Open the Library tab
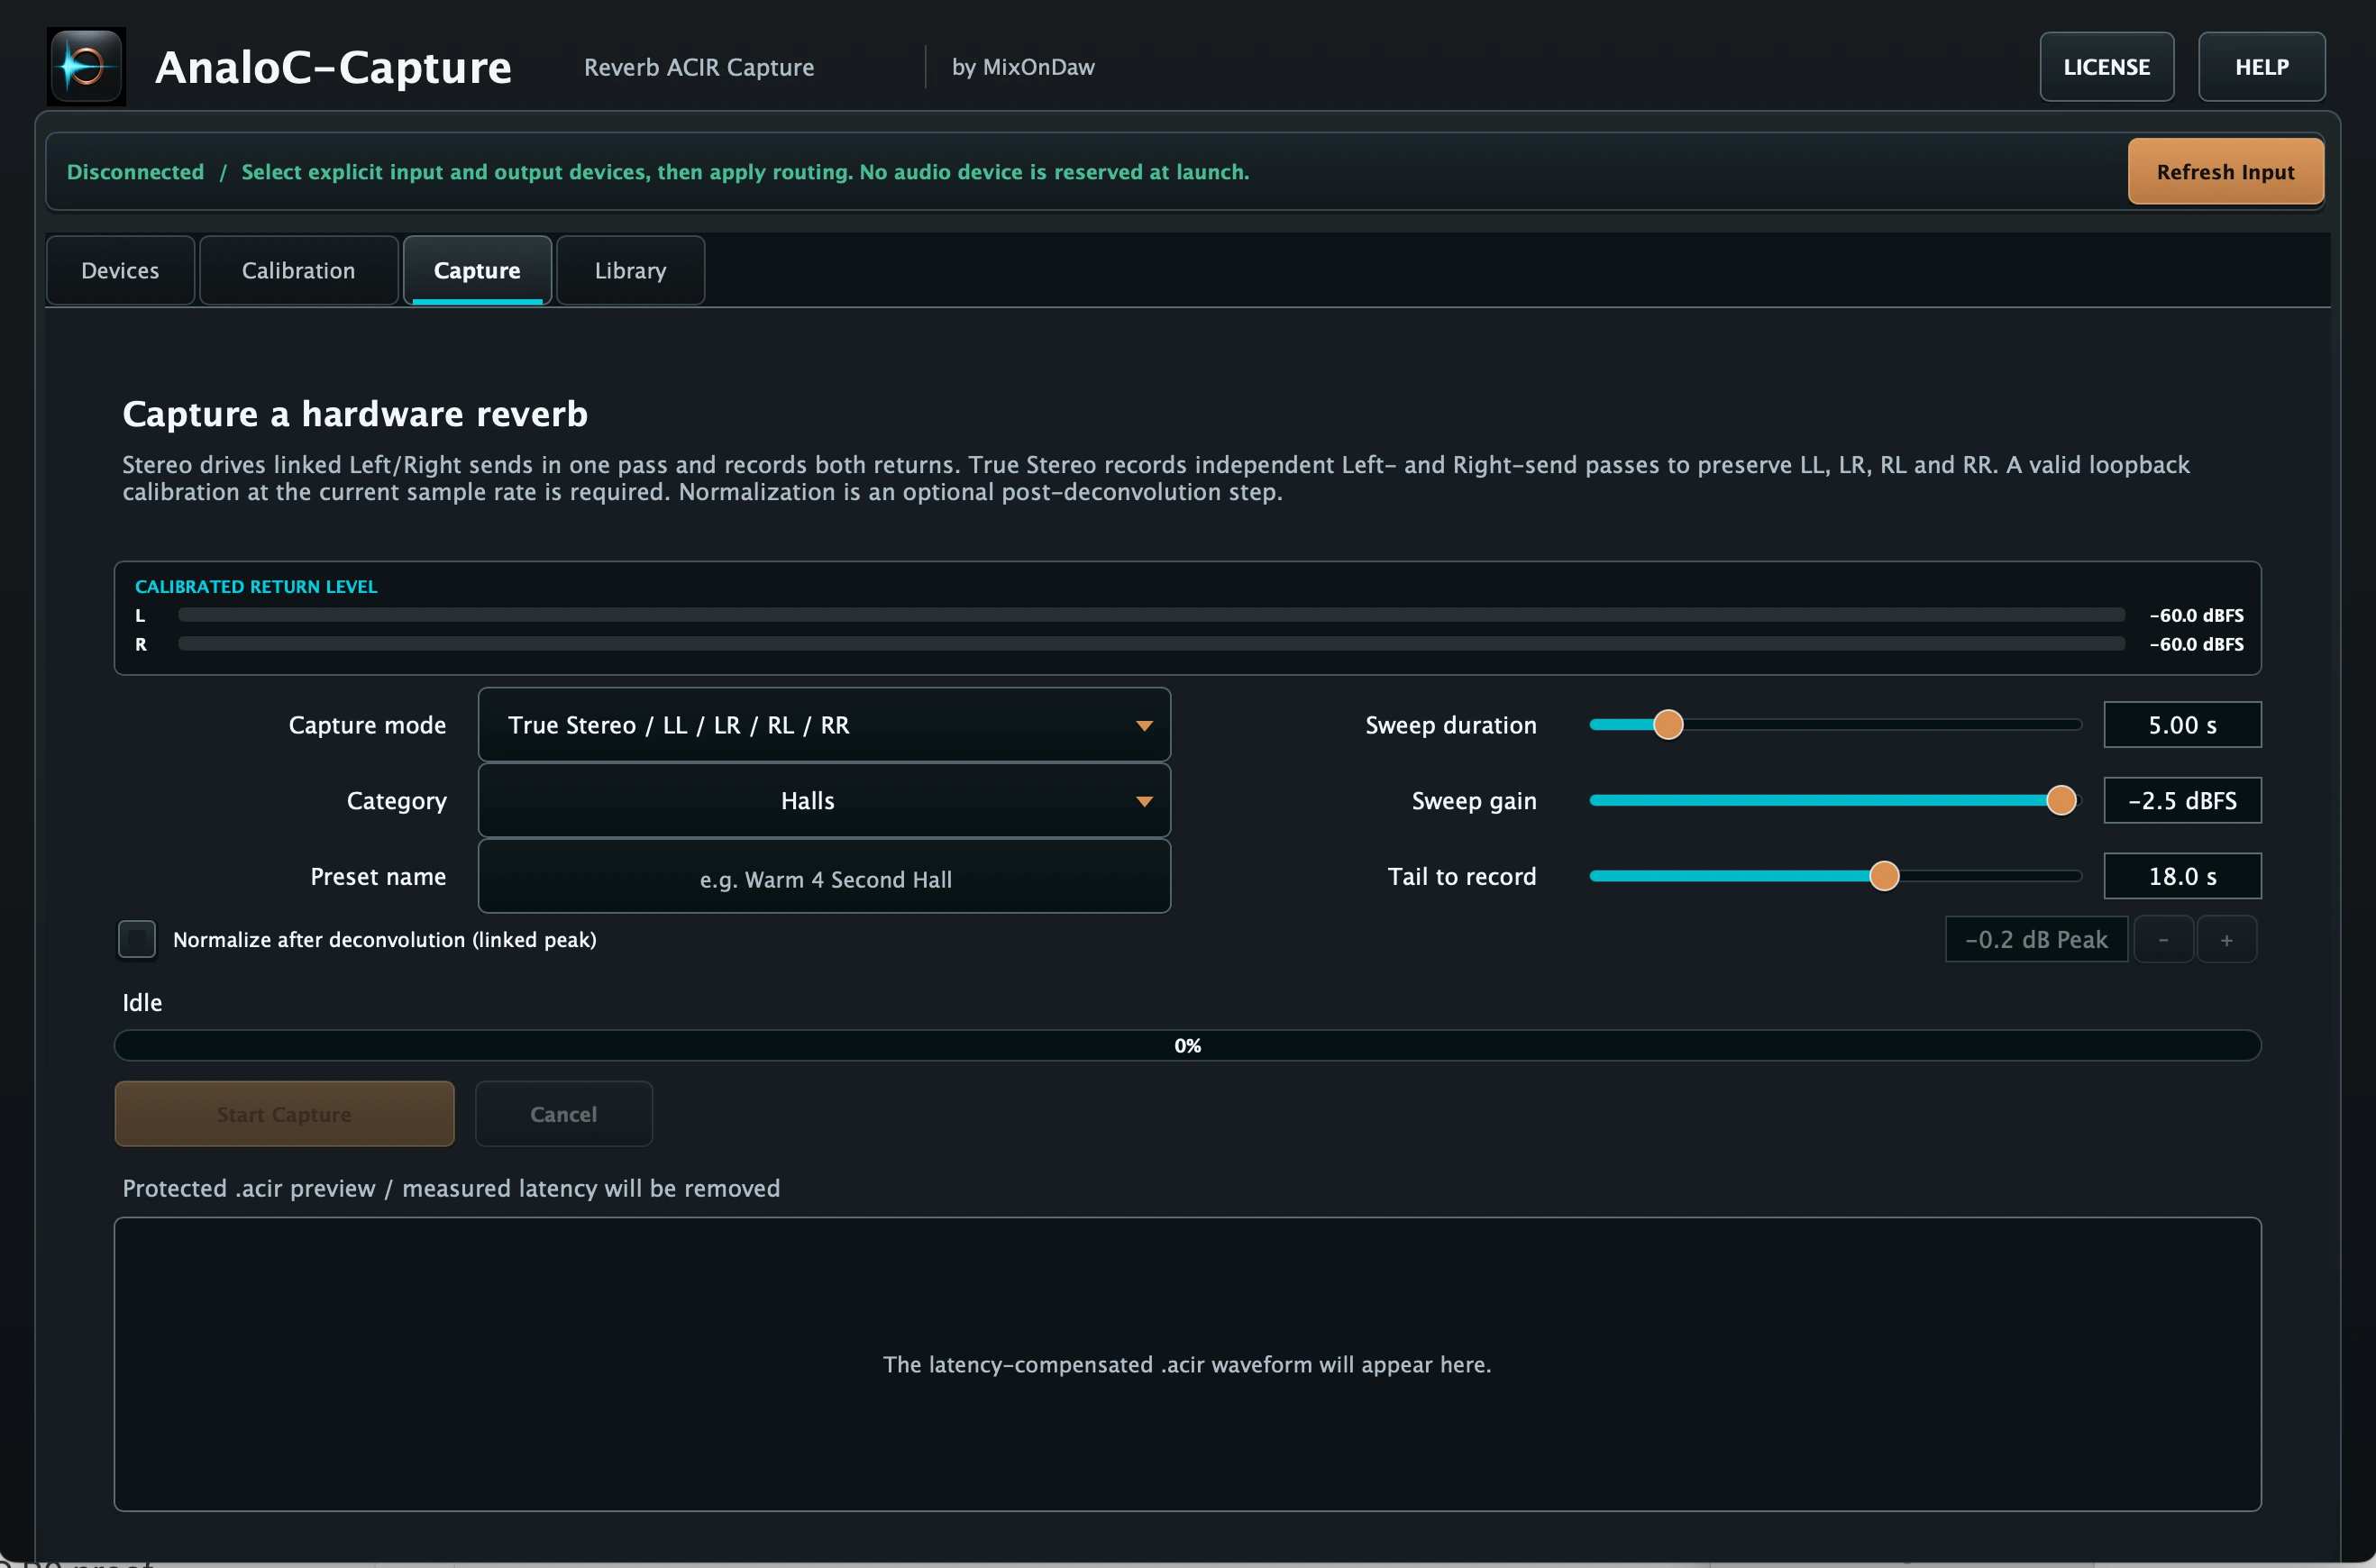2376x1568 pixels. [630, 270]
